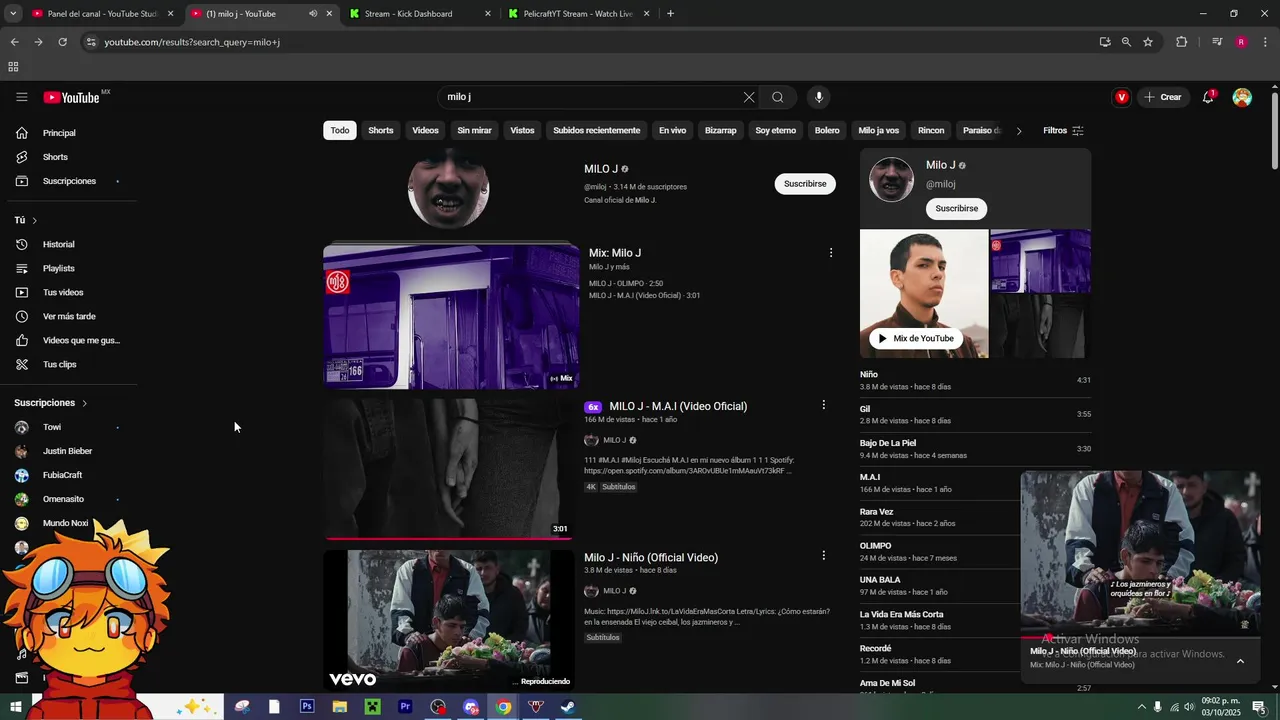Play Mix de YouTube in side panel
Screen dimensions: 1280x720
coord(915,338)
